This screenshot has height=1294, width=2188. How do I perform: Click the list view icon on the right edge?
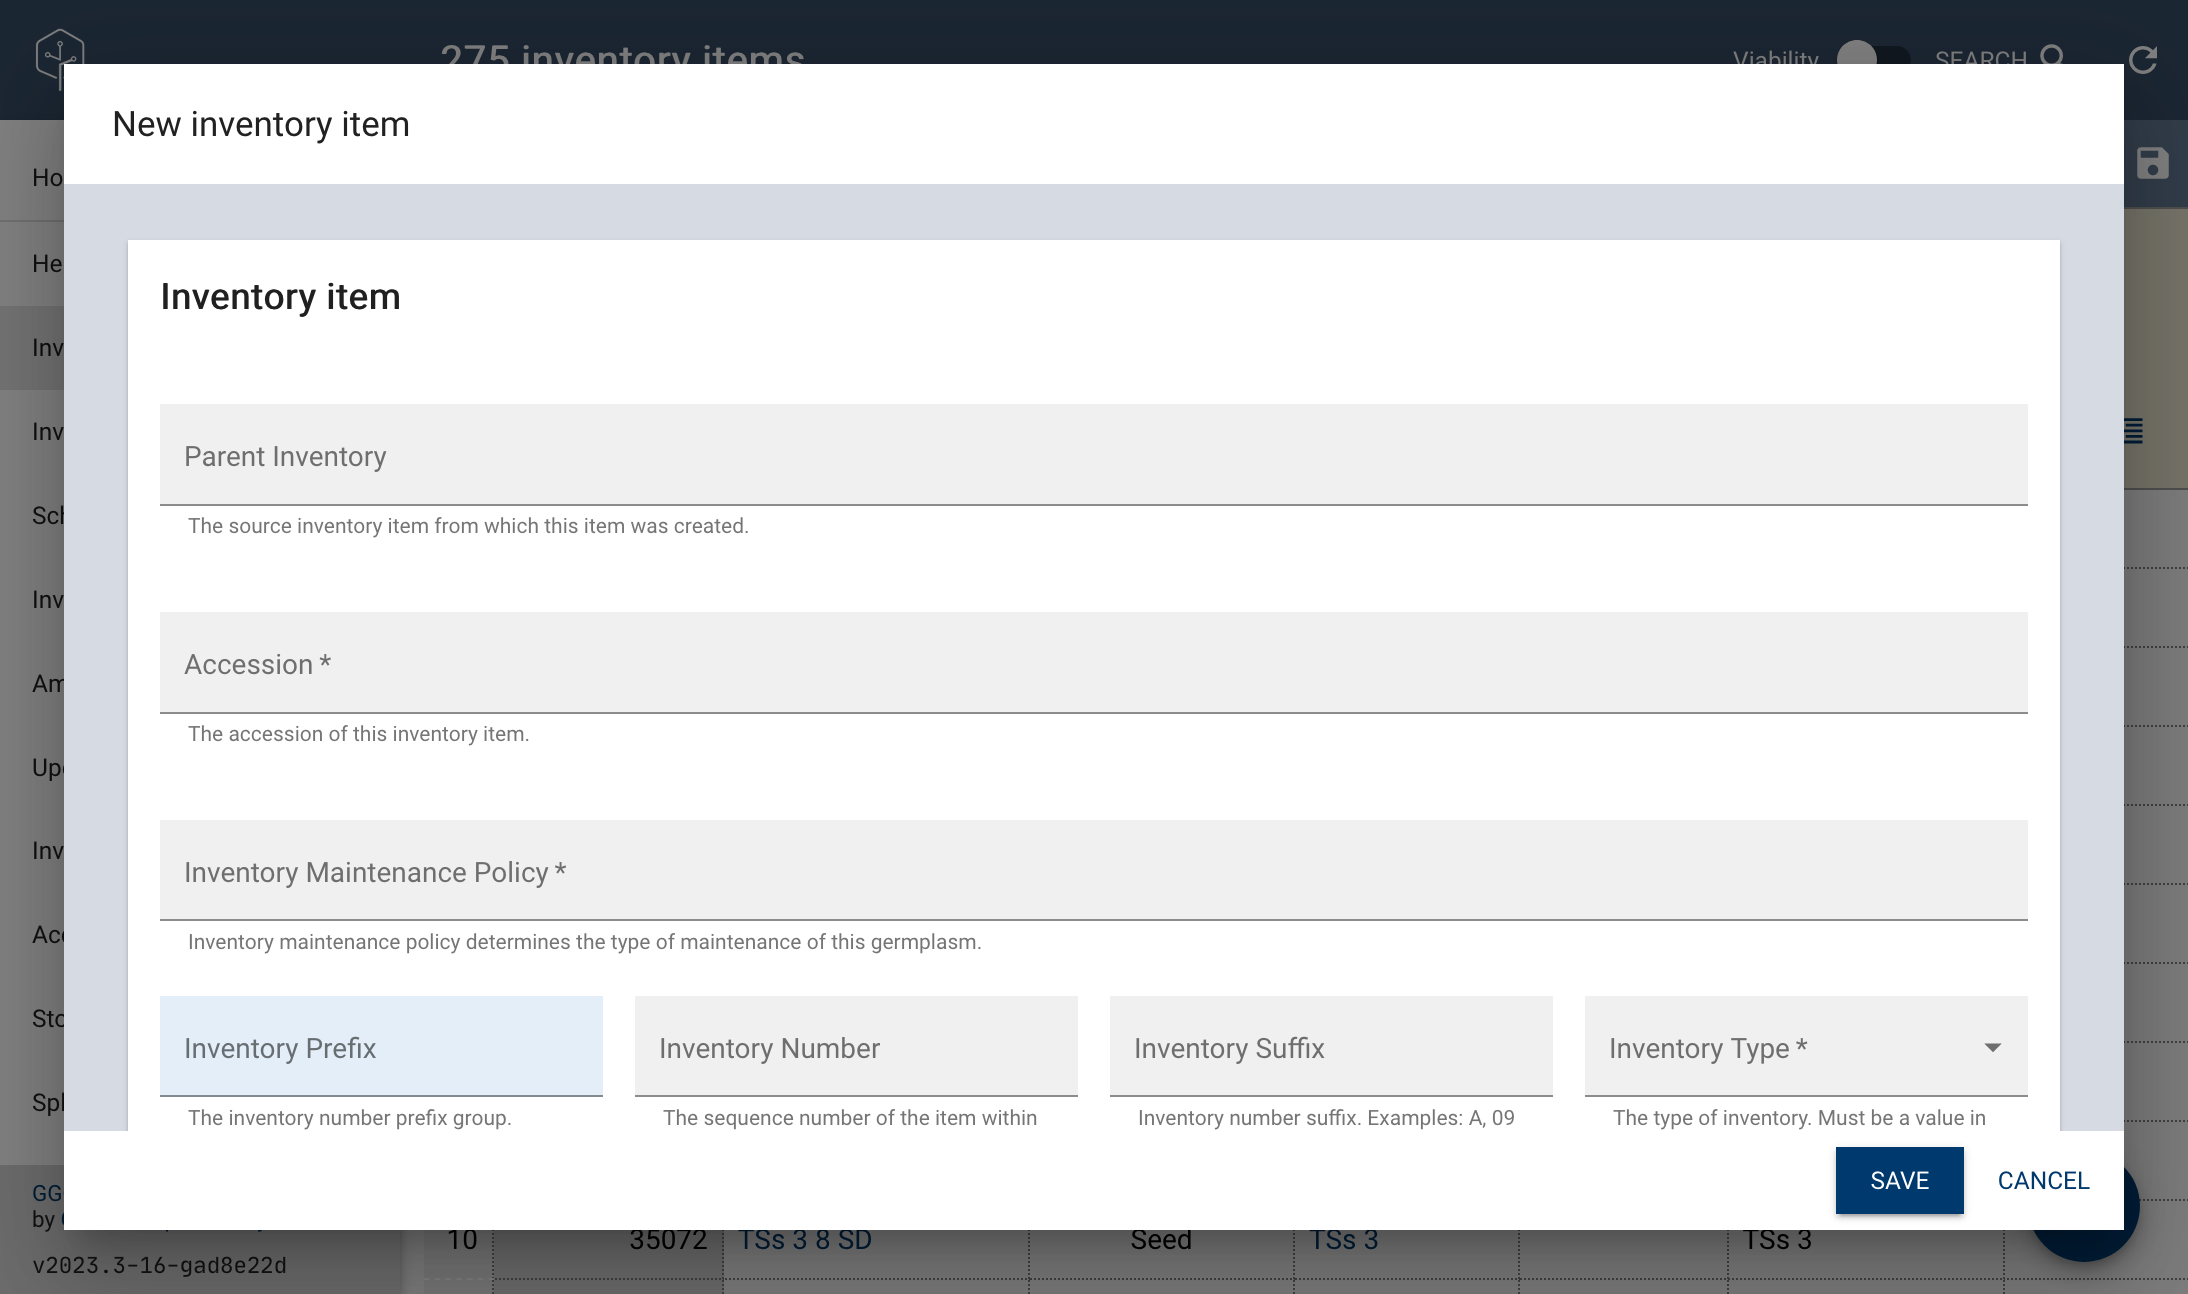(2133, 431)
